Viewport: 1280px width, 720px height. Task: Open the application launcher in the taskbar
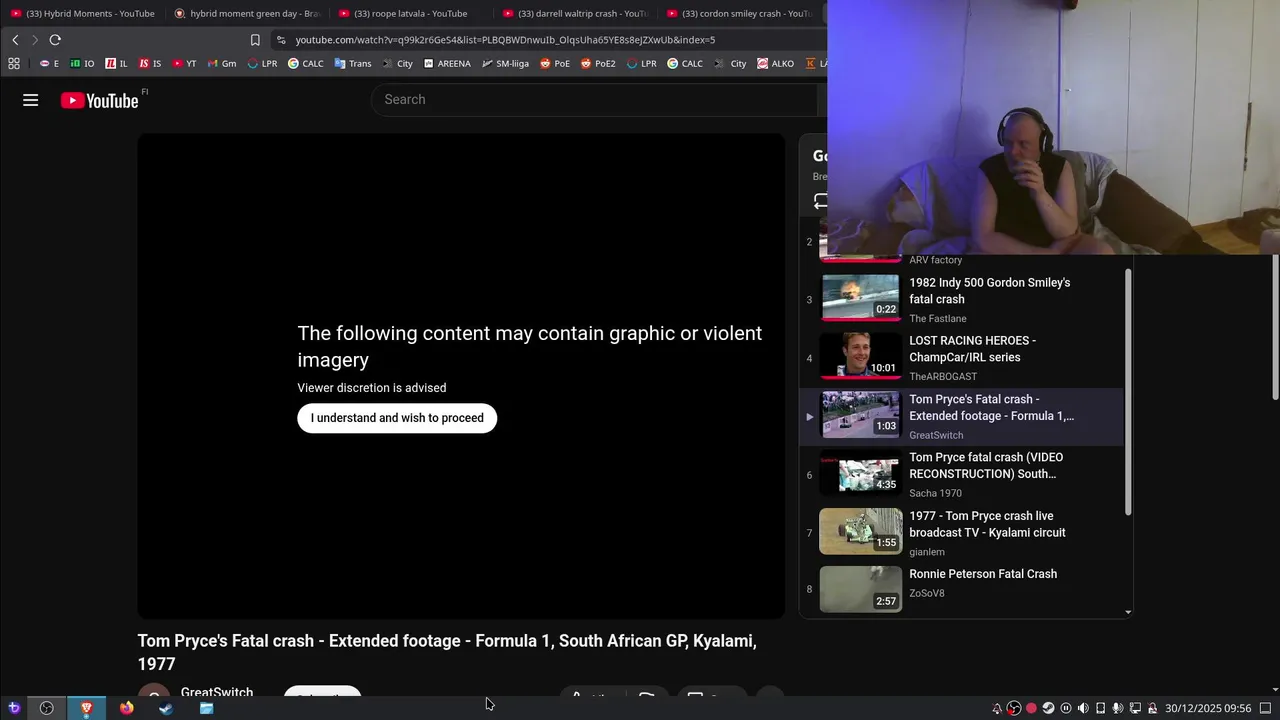click(14, 708)
